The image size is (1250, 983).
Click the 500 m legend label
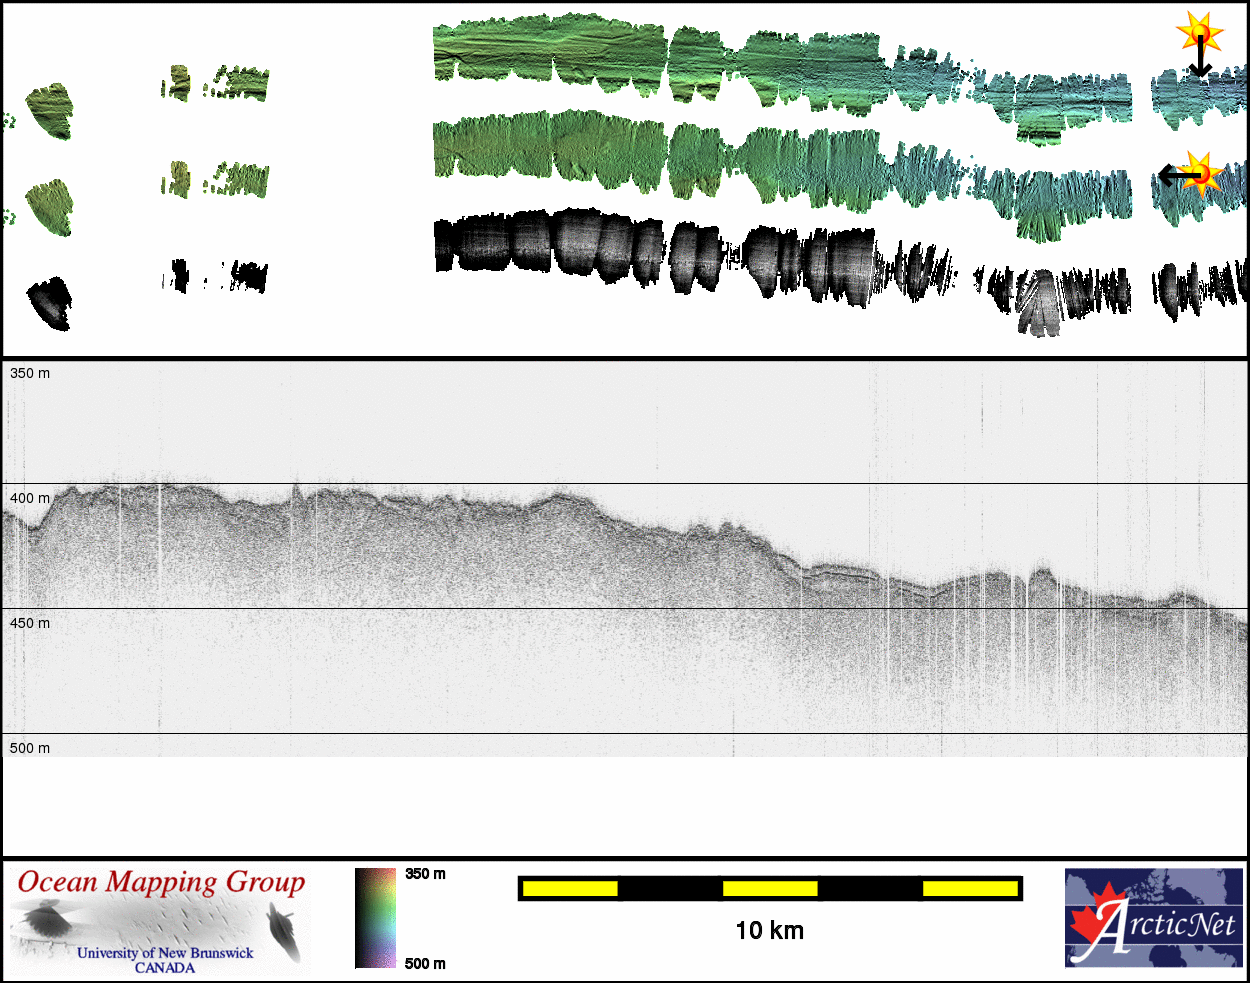coord(425,964)
